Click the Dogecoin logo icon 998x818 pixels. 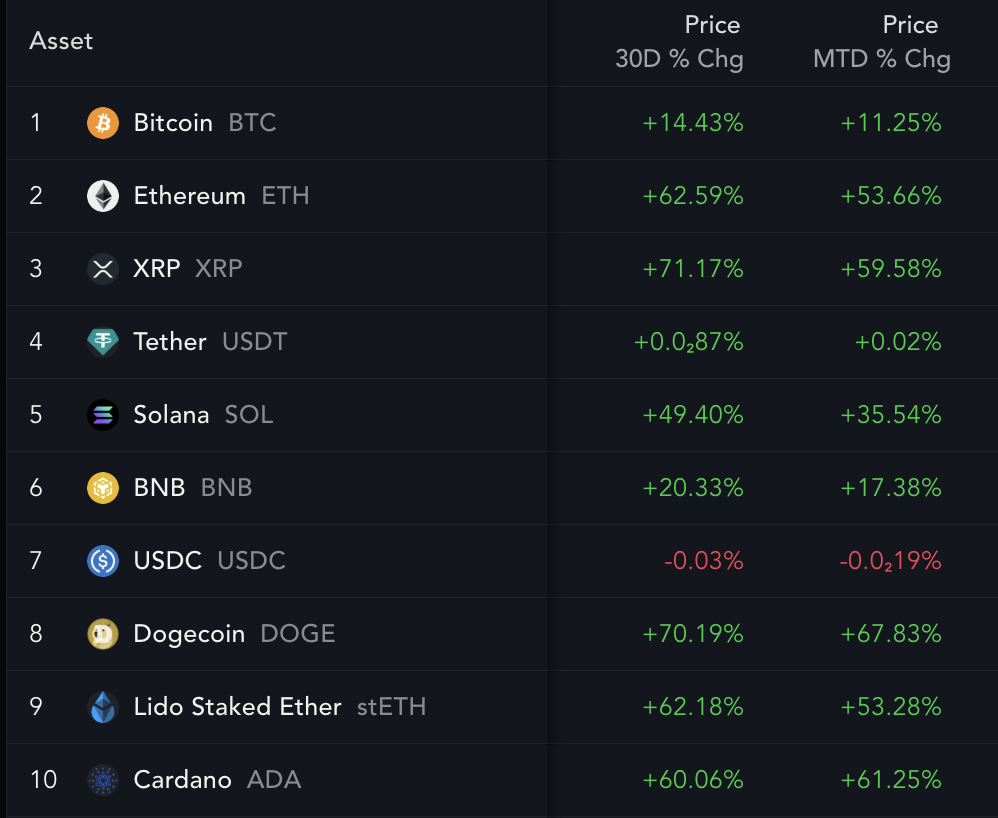click(x=103, y=634)
